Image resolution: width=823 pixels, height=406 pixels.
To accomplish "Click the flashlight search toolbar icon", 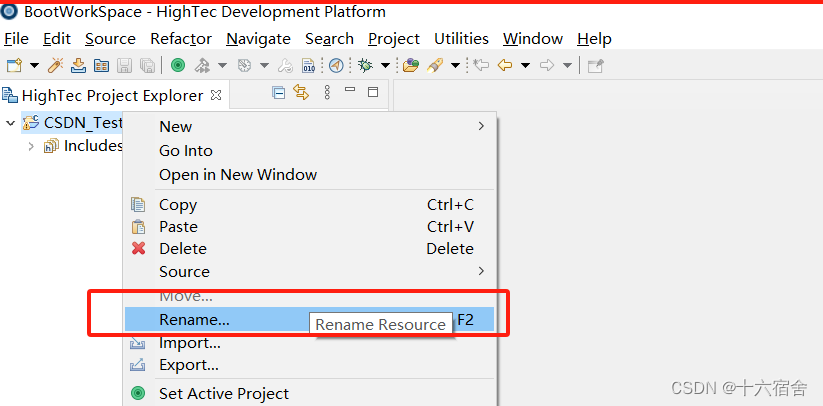I will [x=435, y=66].
